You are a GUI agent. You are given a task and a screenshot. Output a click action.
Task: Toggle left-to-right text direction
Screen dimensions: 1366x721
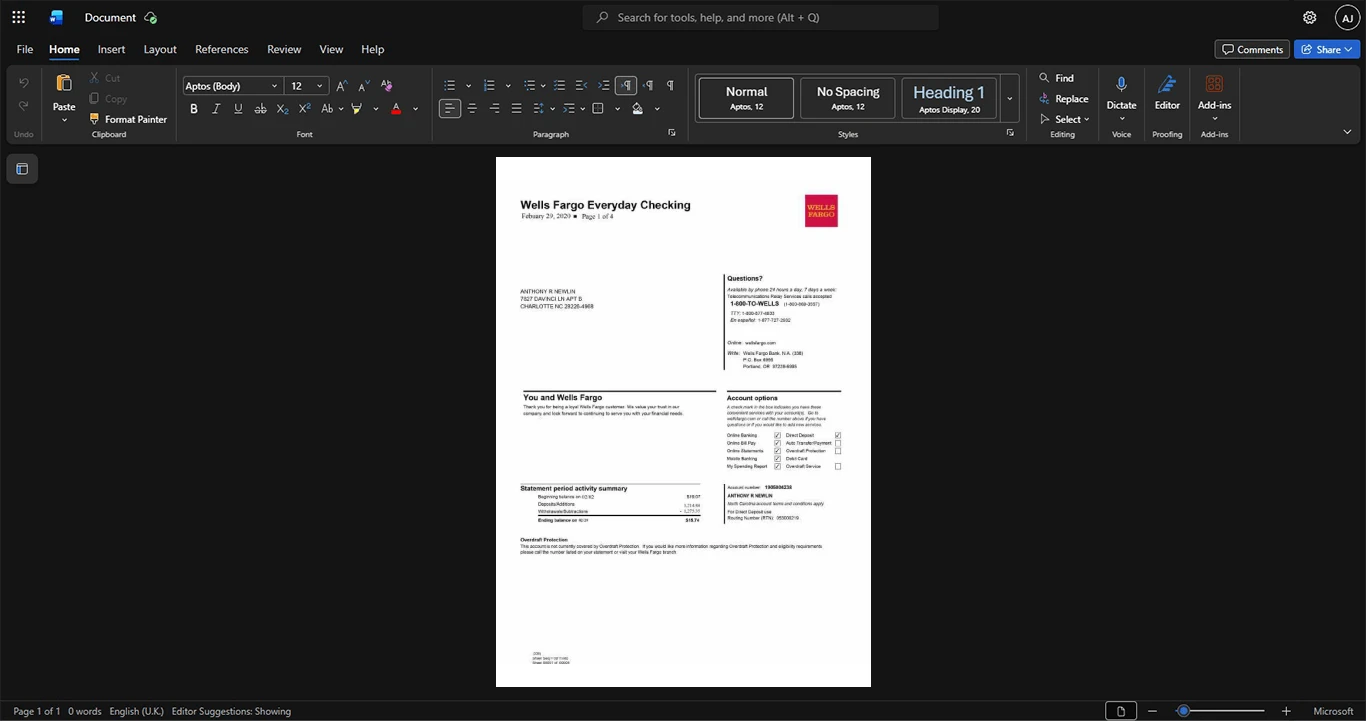click(x=626, y=86)
